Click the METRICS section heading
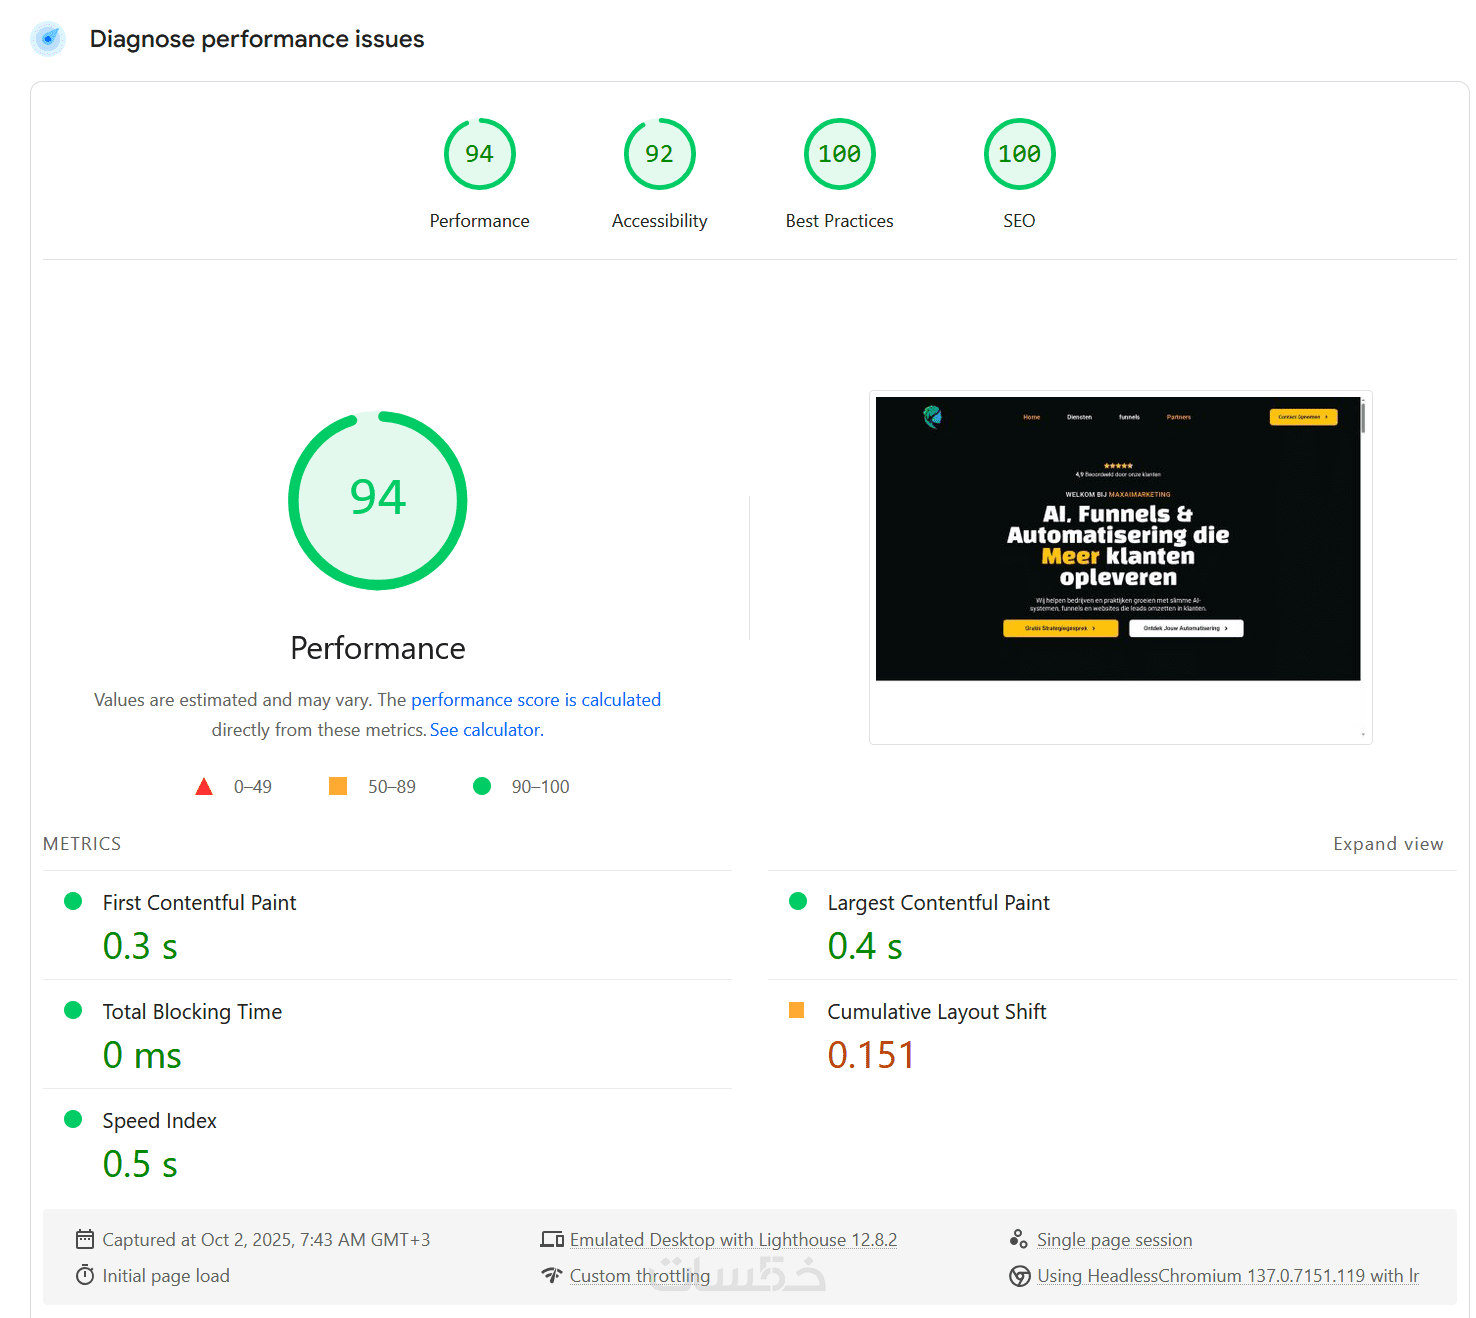This screenshot has height=1318, width=1476. [x=82, y=844]
